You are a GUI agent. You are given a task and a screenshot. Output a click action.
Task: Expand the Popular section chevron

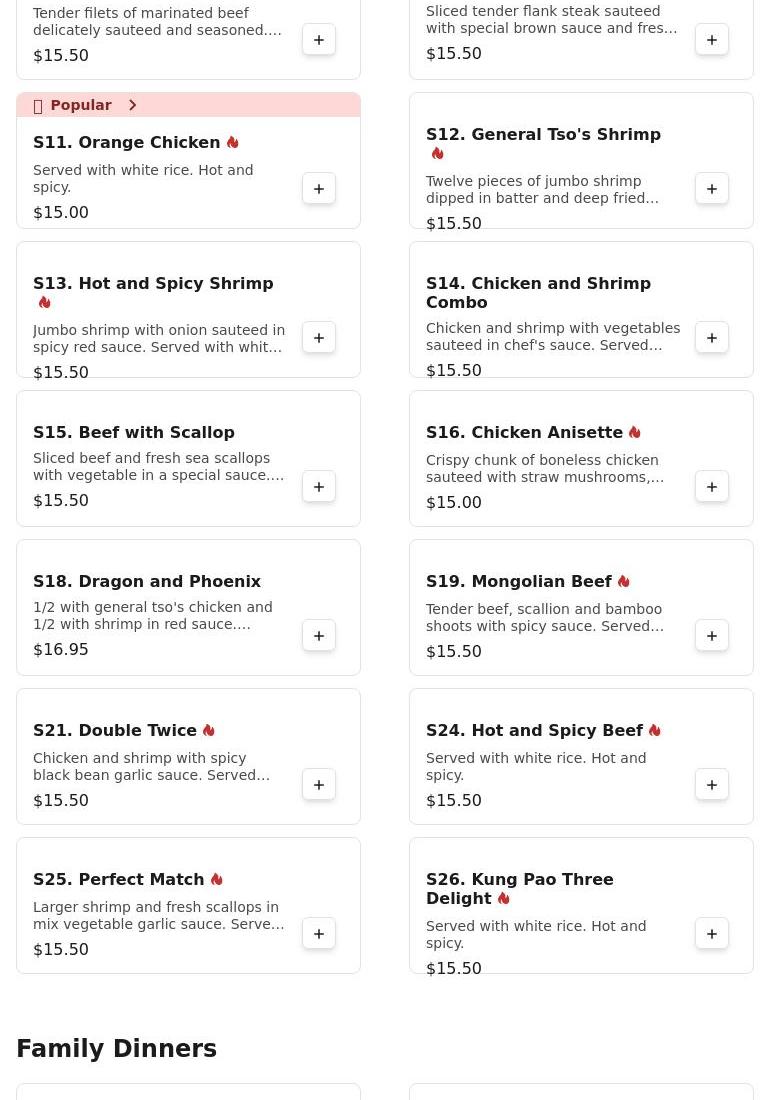(x=132, y=105)
